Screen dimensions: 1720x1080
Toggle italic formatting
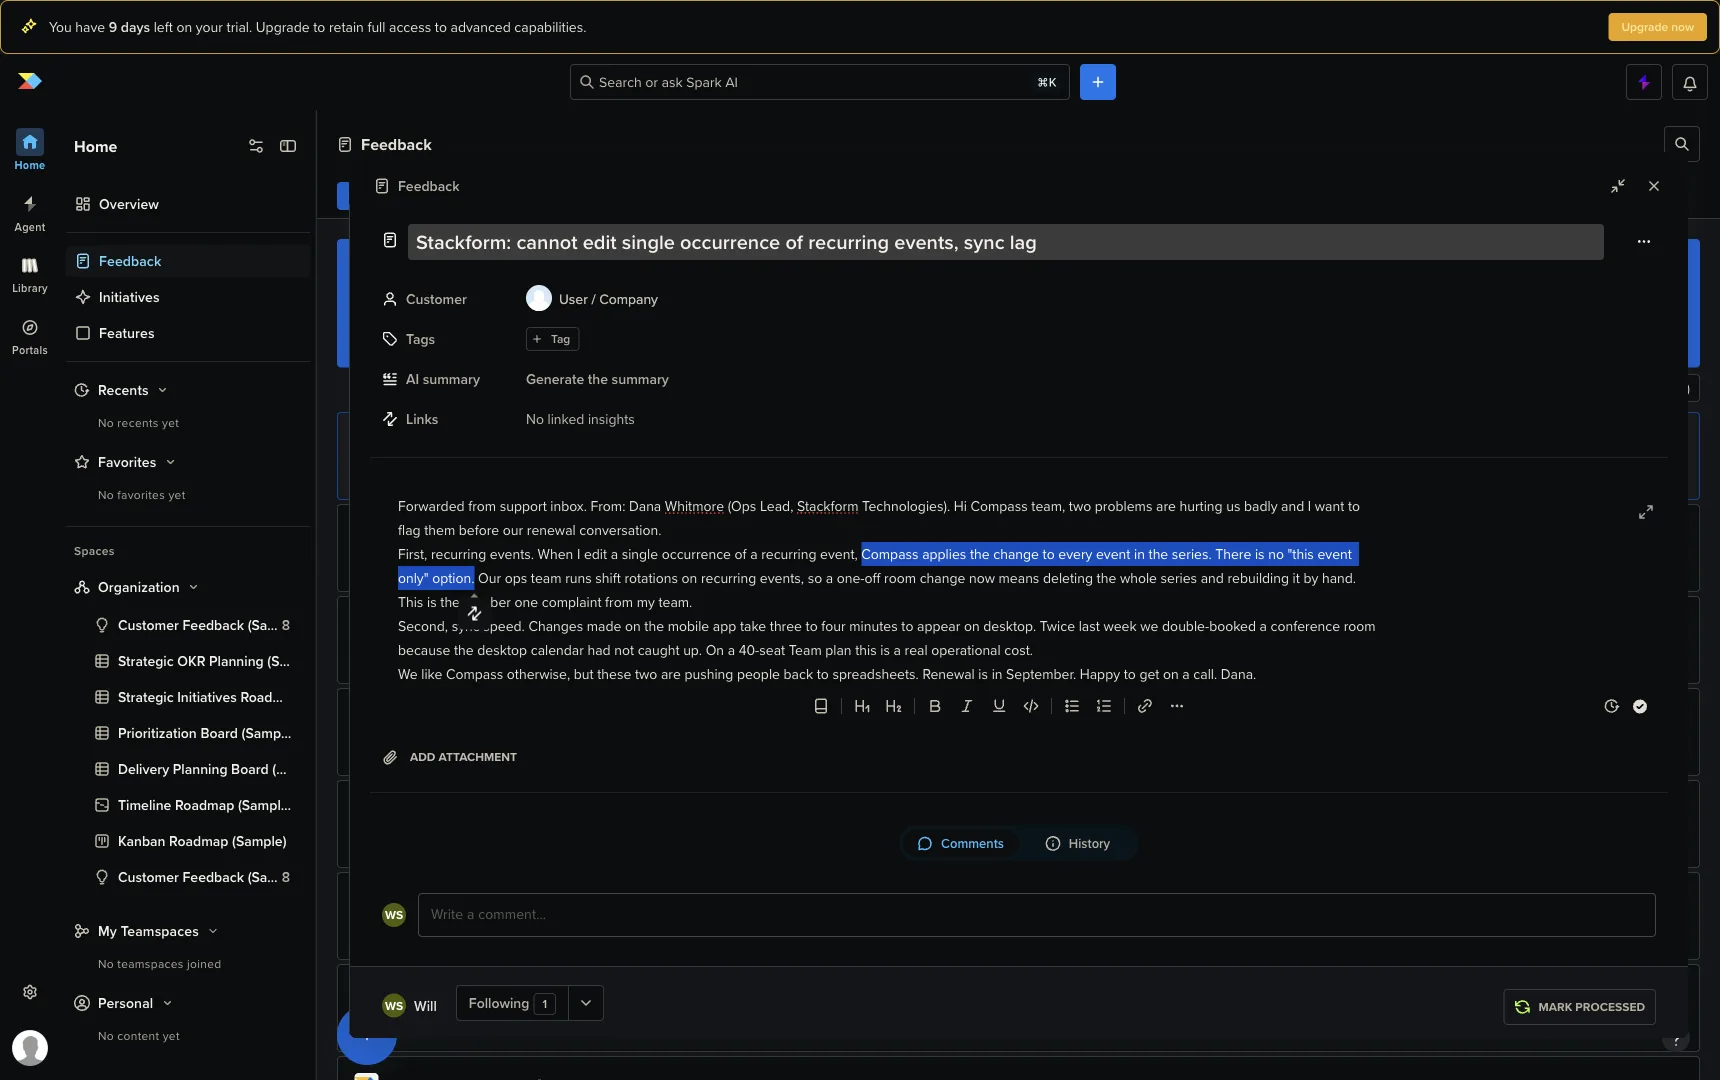pos(967,706)
